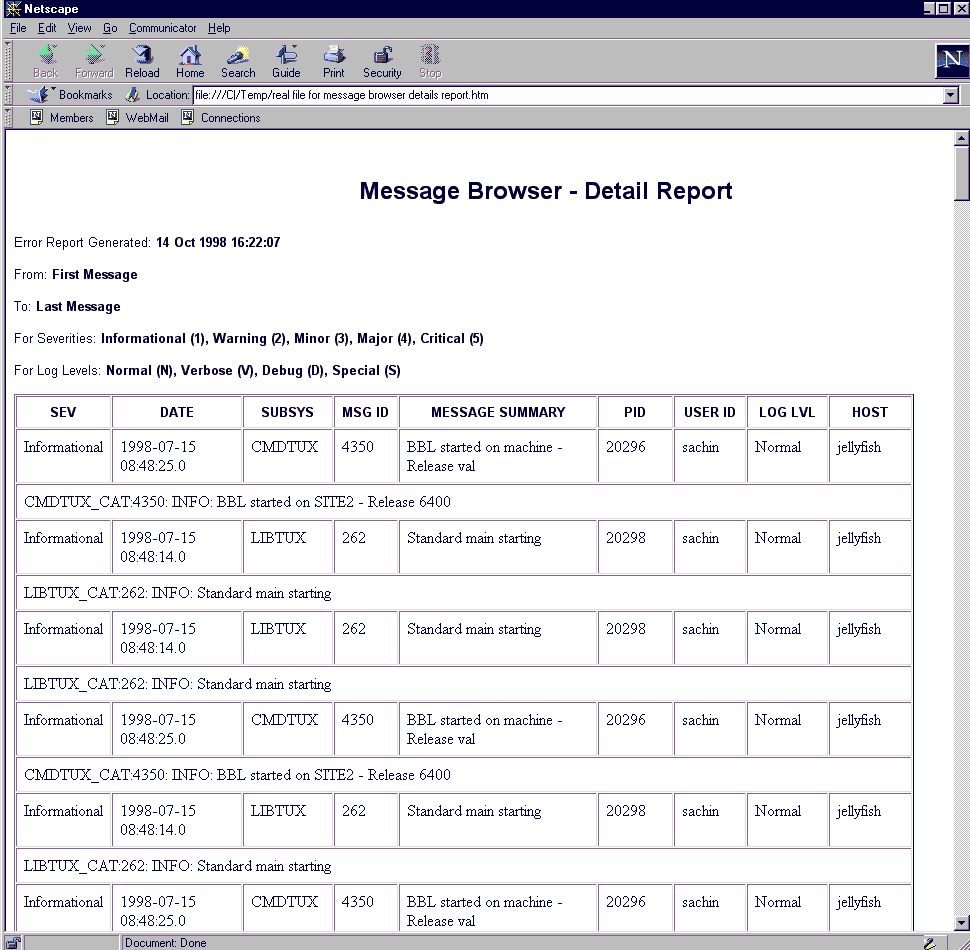This screenshot has height=950, width=970.
Task: Click the Location page proxy icon
Action: pyautogui.click(x=132, y=95)
